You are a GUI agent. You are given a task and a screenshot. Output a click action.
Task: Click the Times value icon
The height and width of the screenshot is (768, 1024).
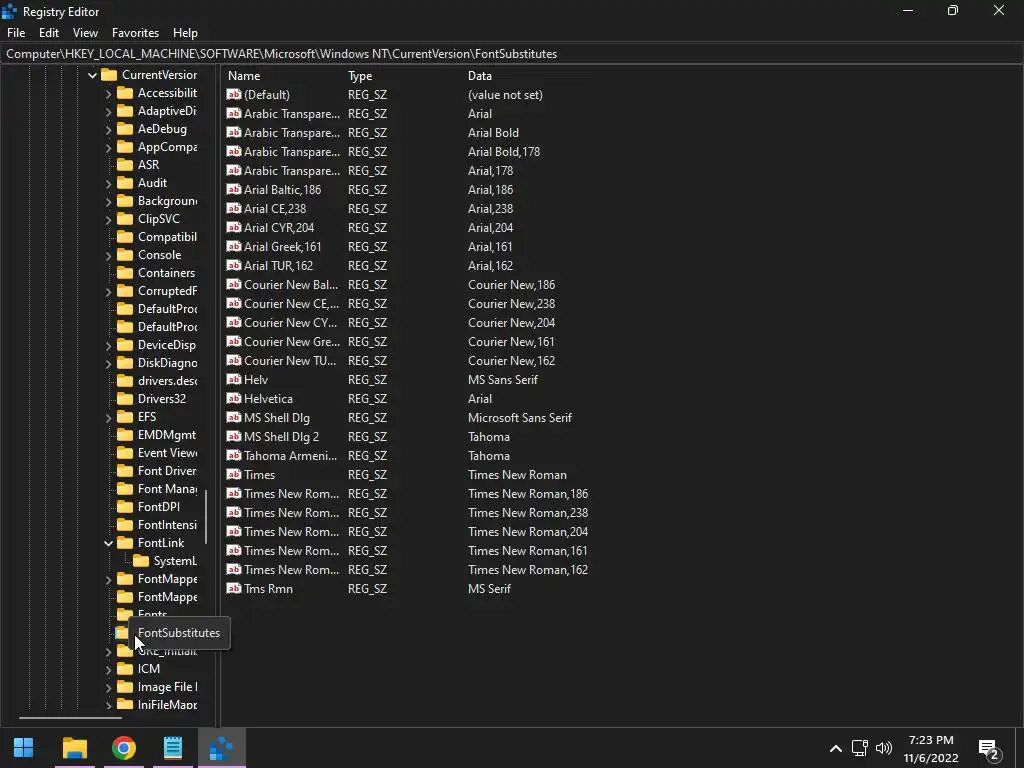234,475
